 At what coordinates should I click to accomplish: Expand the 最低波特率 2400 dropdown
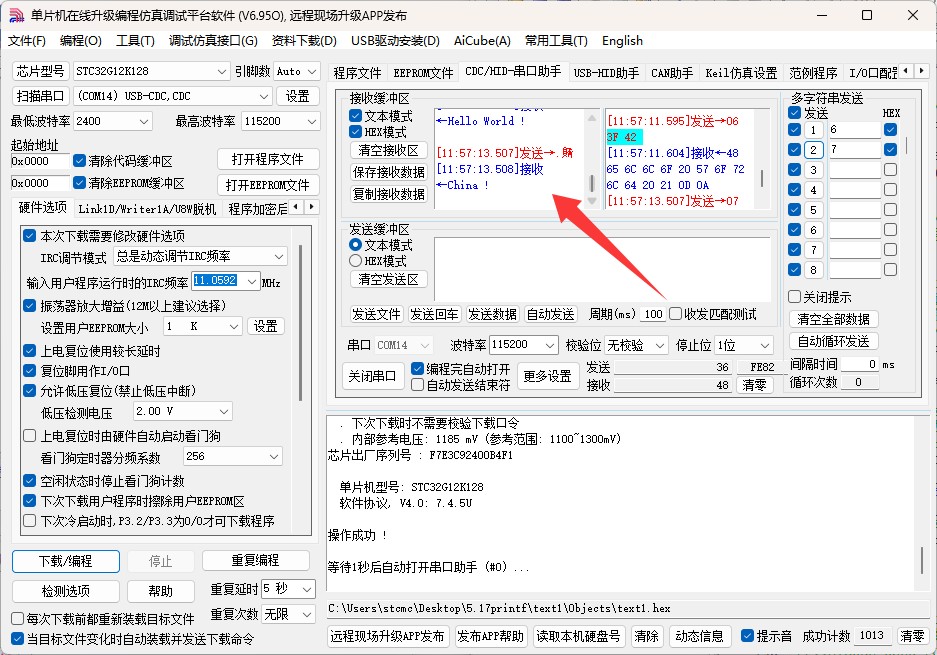(144, 121)
